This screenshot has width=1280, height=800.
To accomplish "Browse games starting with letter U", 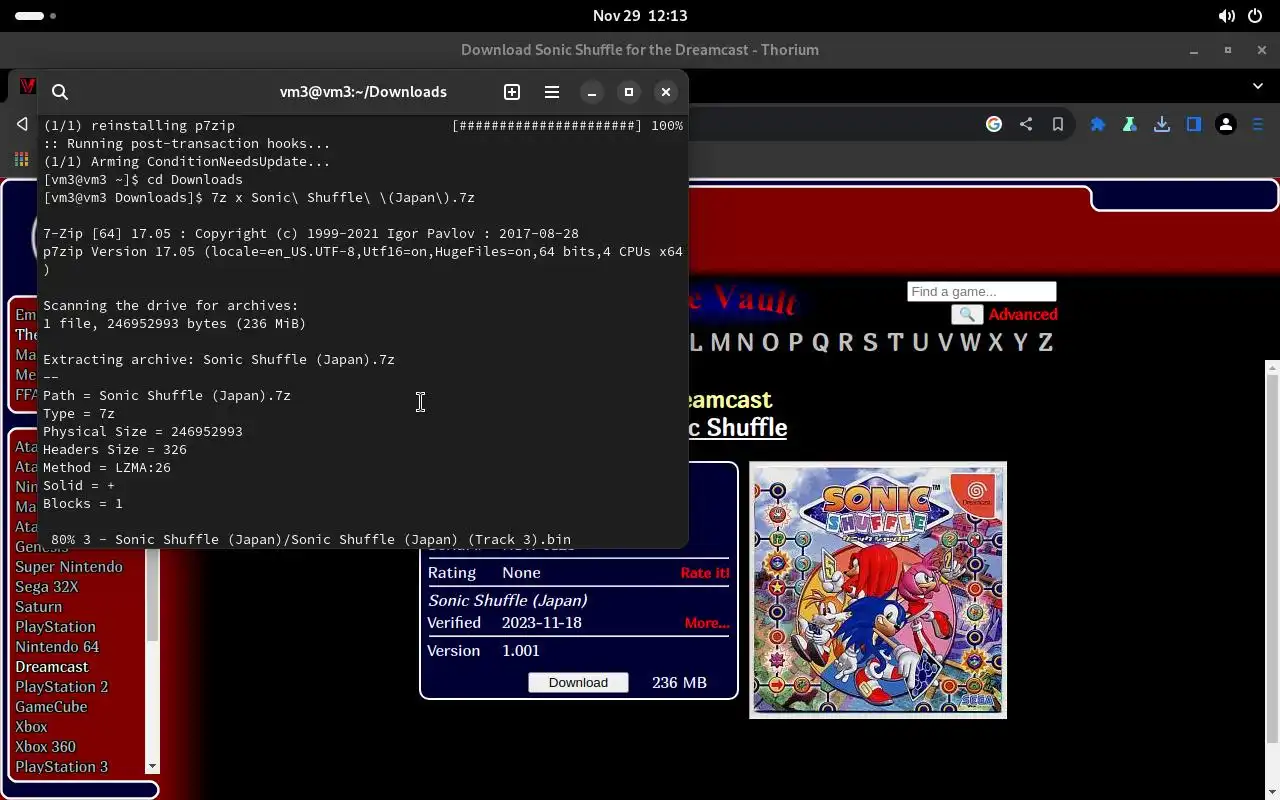I will [920, 343].
